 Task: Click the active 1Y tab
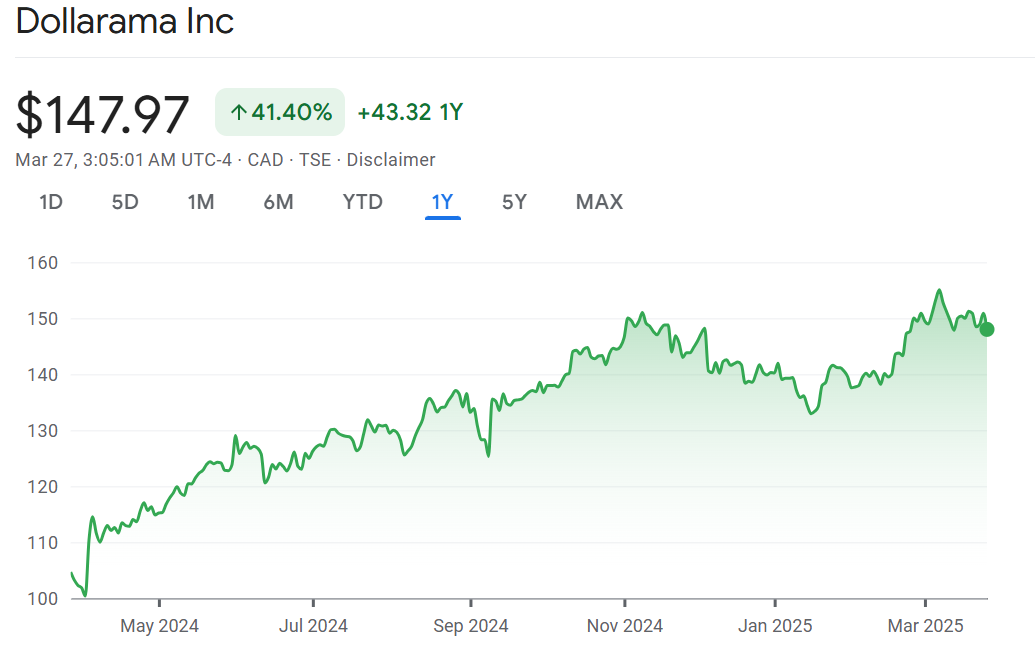coord(442,202)
